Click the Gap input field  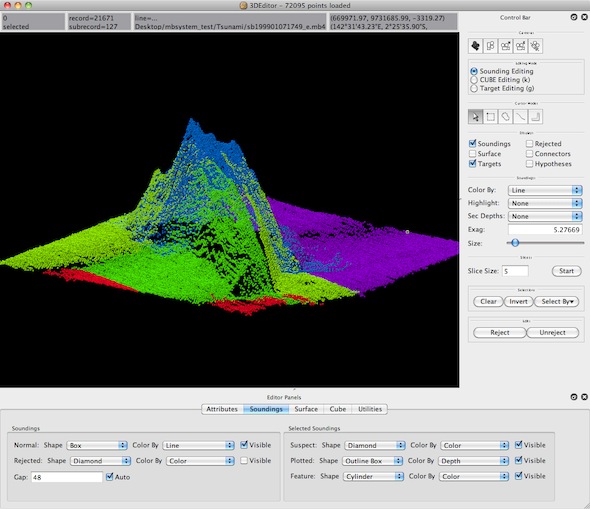(x=67, y=477)
